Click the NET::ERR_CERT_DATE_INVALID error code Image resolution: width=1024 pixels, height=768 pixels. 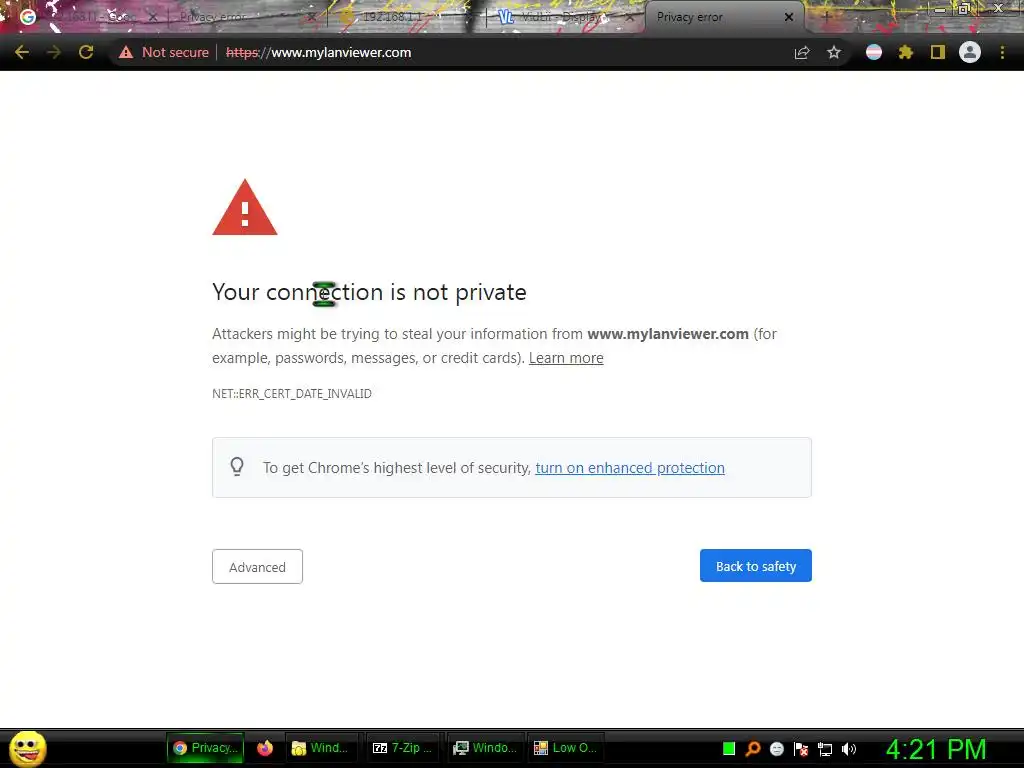(x=292, y=394)
